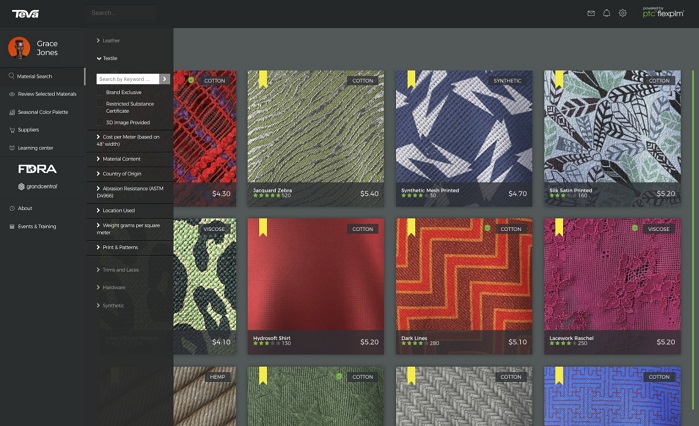Click the HEMP tag on bottom card
699x426 pixels.
tap(217, 377)
